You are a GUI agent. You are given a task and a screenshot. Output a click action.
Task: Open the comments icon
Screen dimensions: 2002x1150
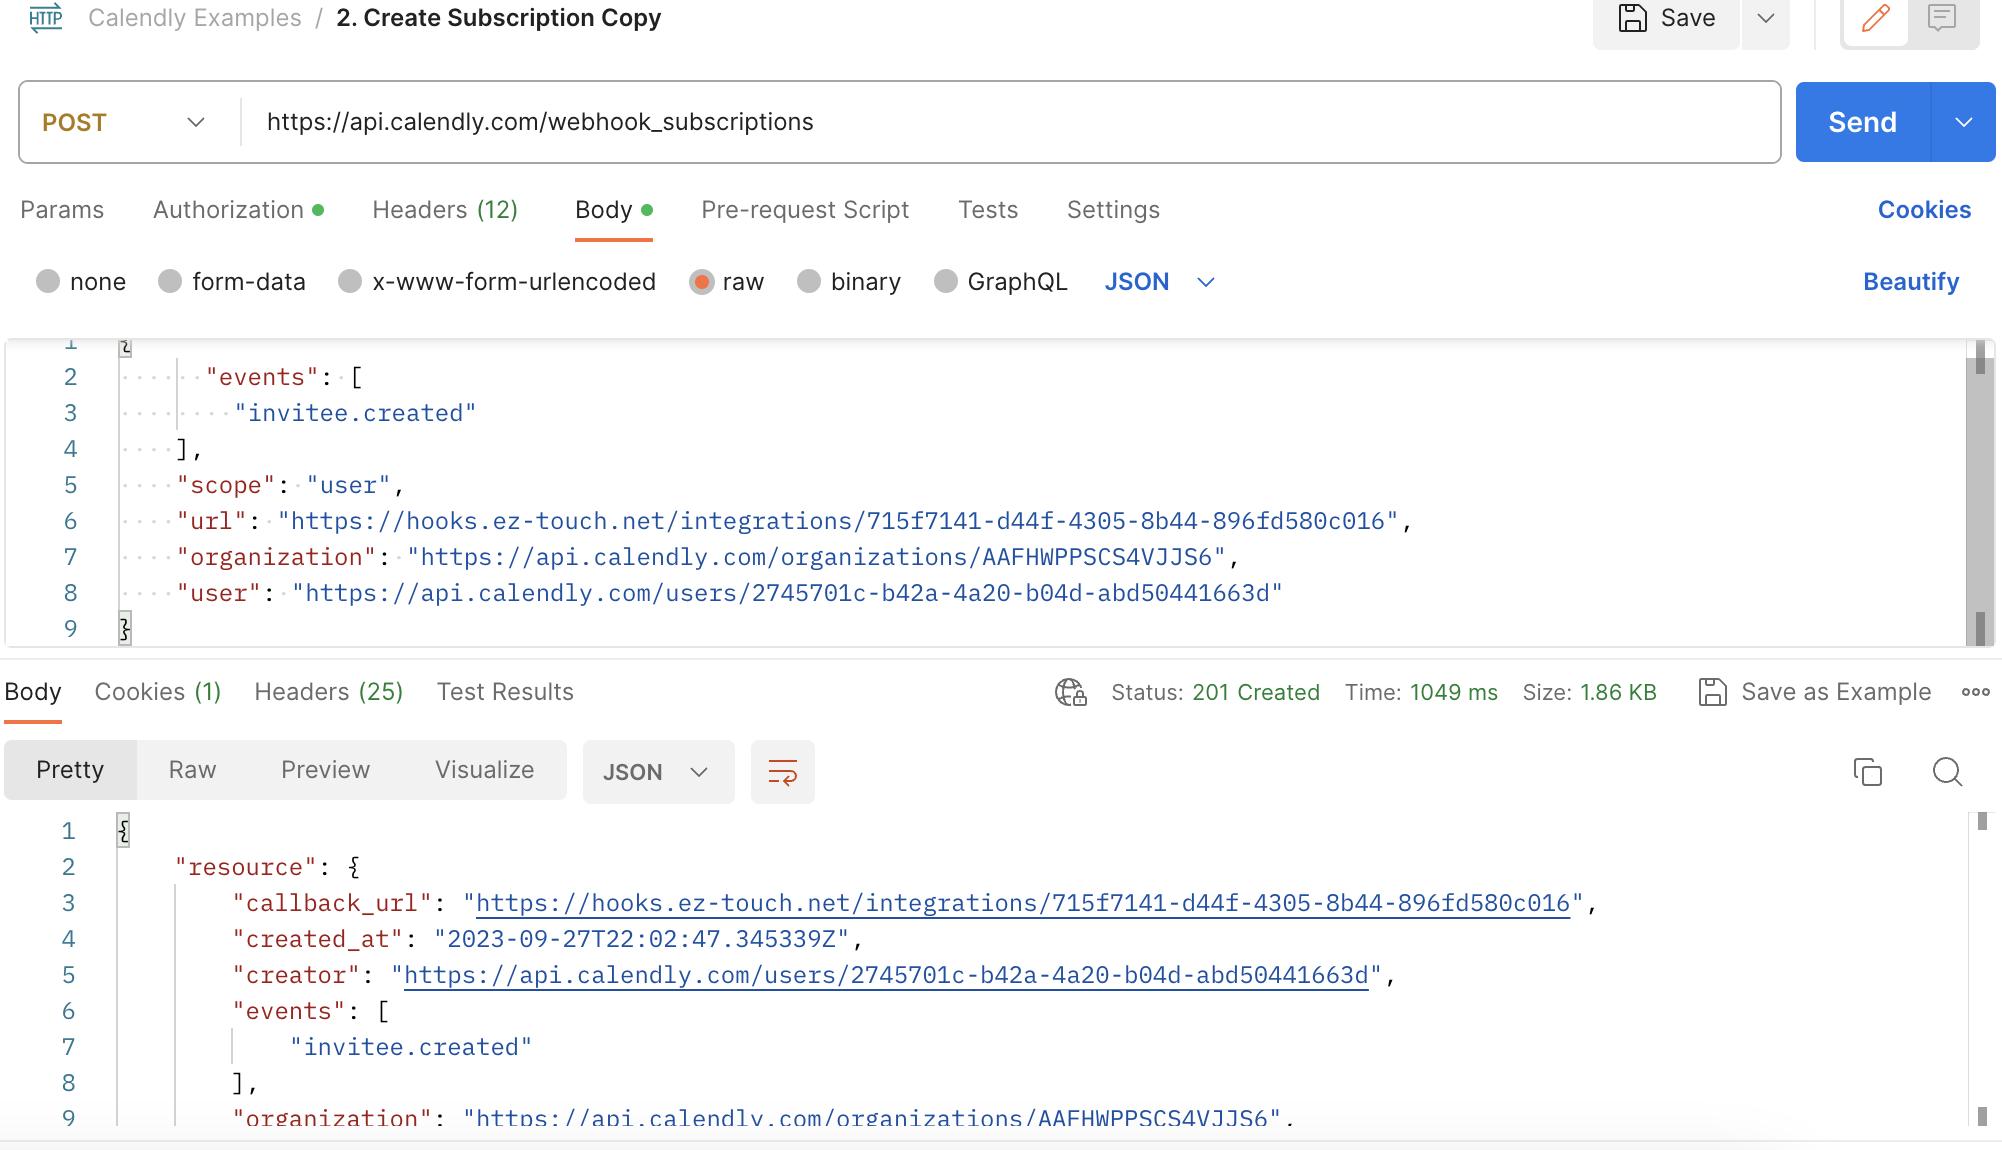click(1941, 18)
